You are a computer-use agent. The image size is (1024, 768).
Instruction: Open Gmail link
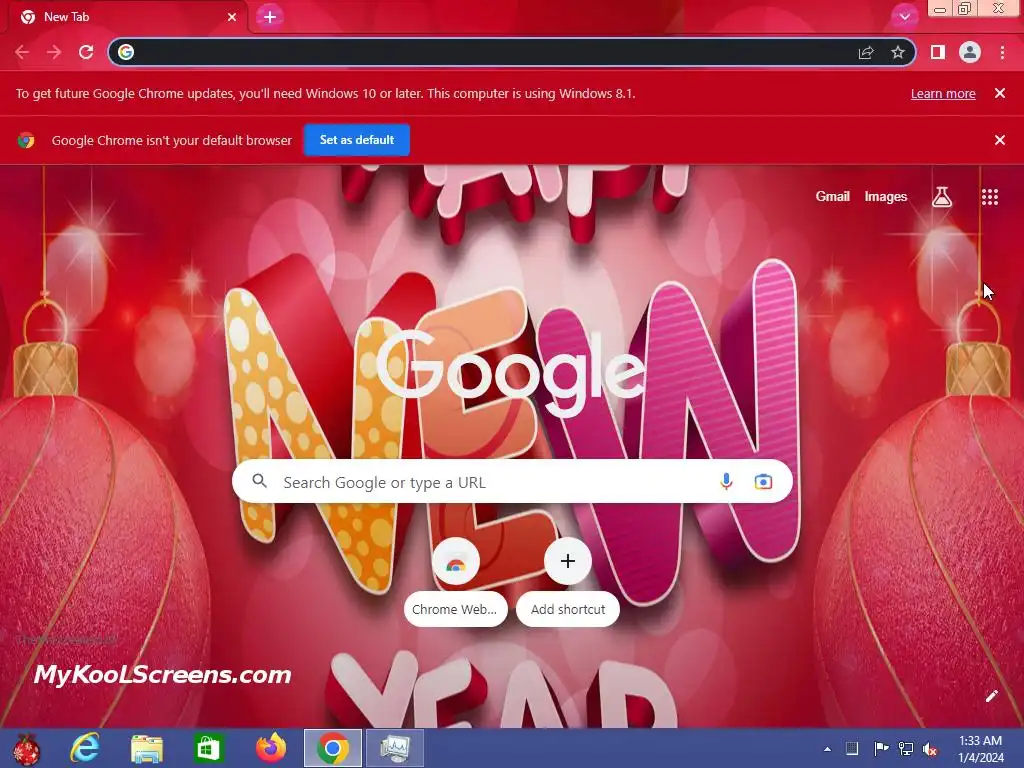point(833,197)
